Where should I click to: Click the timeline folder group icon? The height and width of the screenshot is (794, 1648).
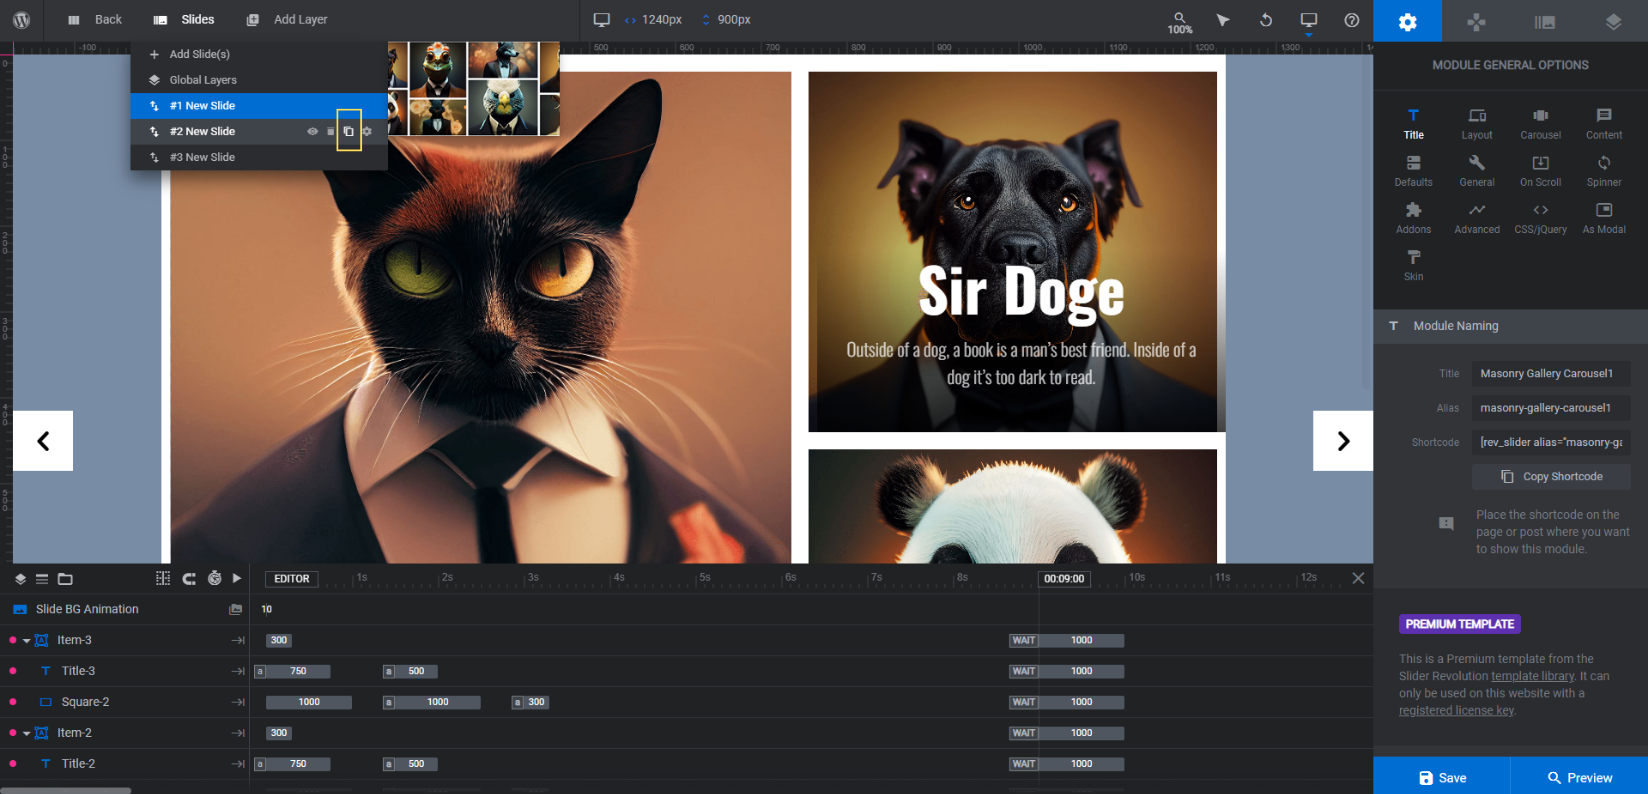(x=65, y=579)
